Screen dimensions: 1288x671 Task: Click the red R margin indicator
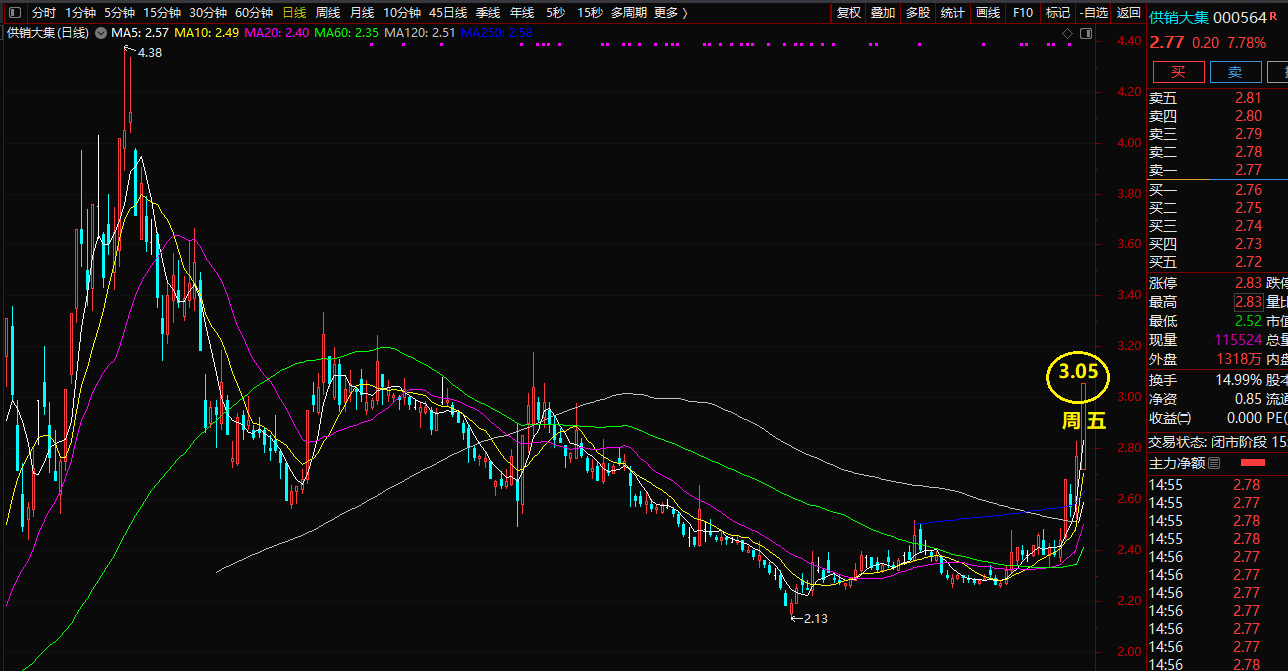pos(1273,15)
